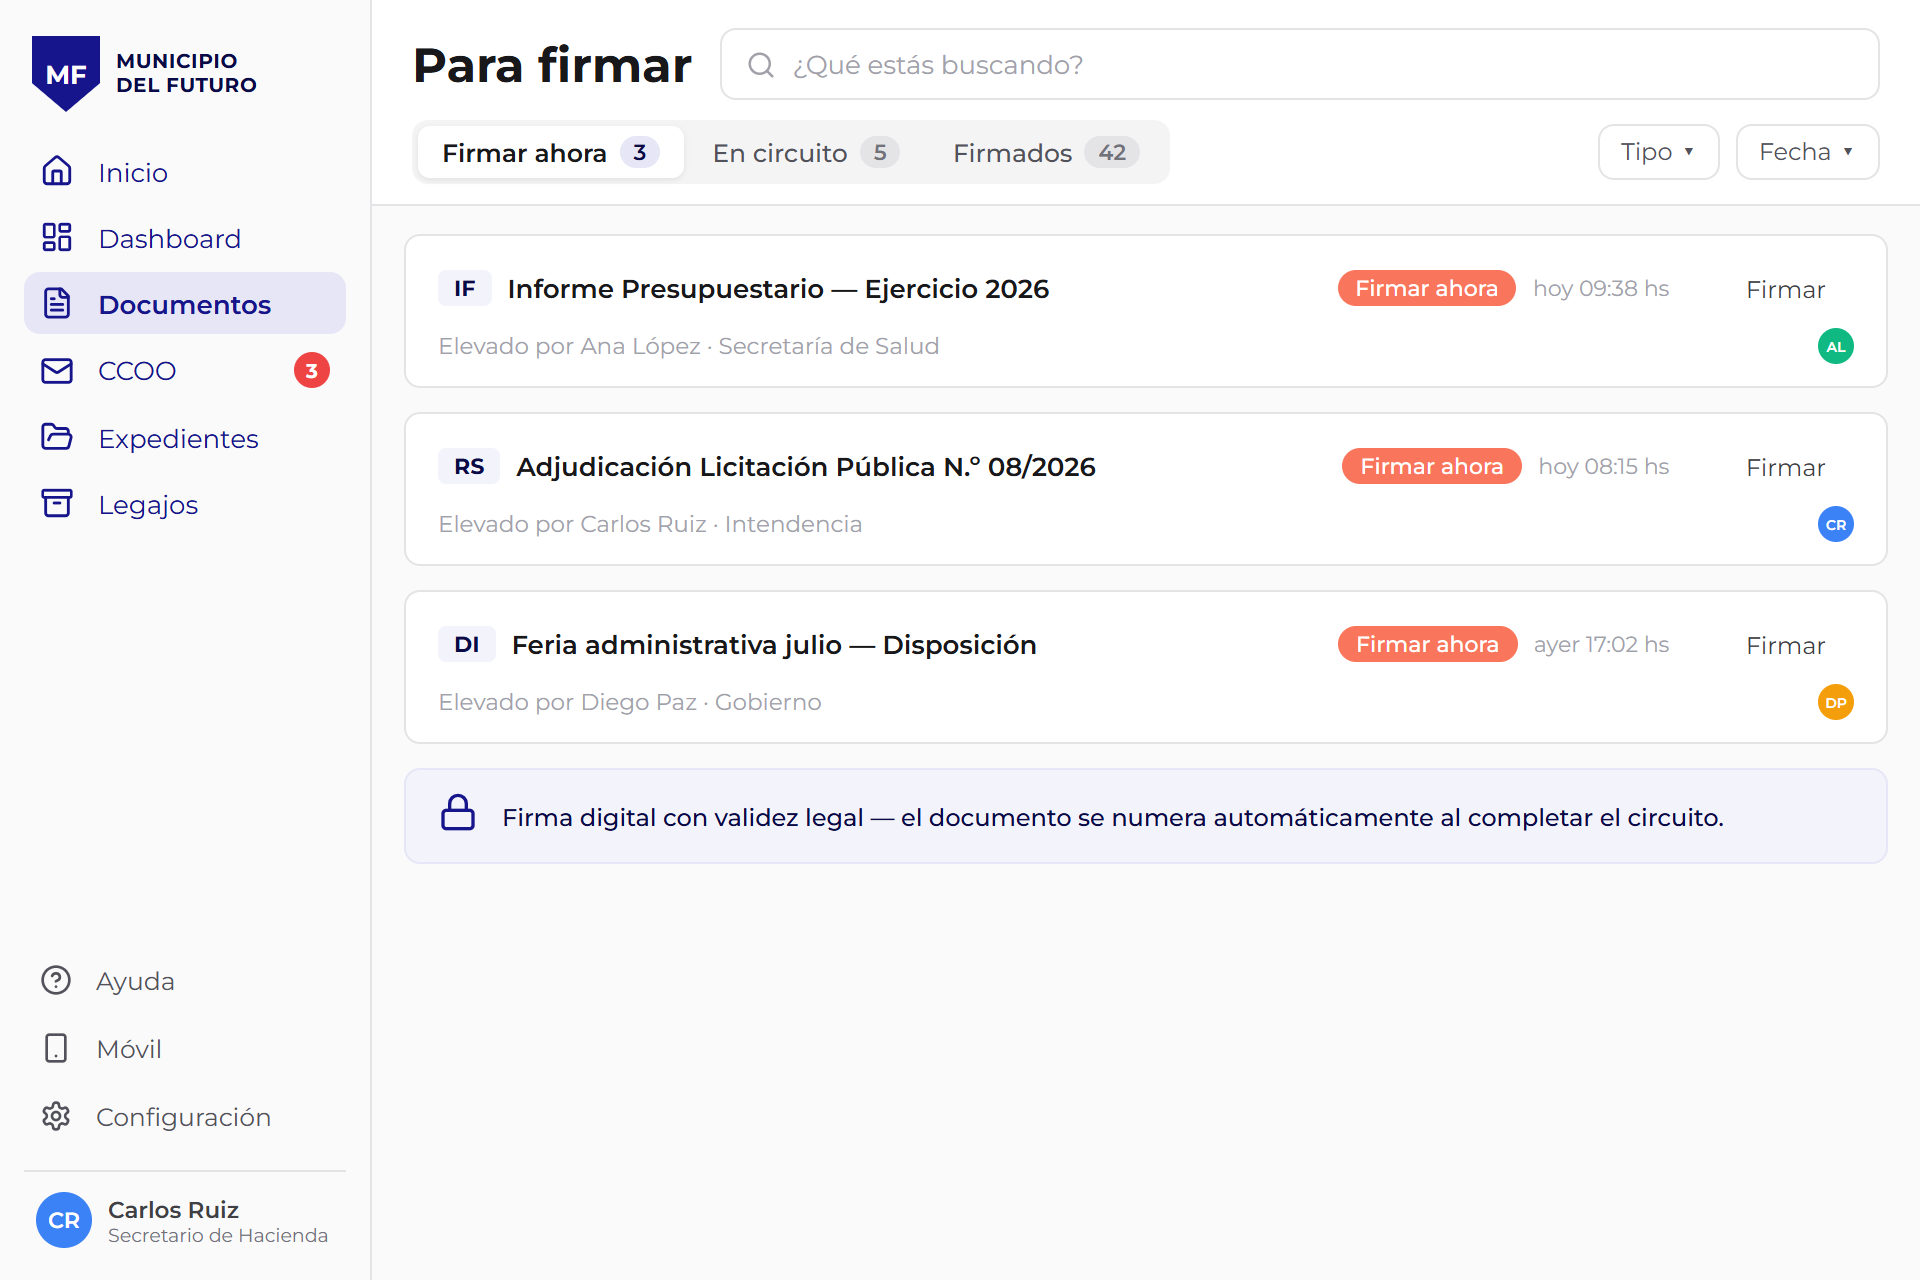
Task: Open Adjudicación Licitación Pública N.° 08/2026 title
Action: click(x=806, y=467)
